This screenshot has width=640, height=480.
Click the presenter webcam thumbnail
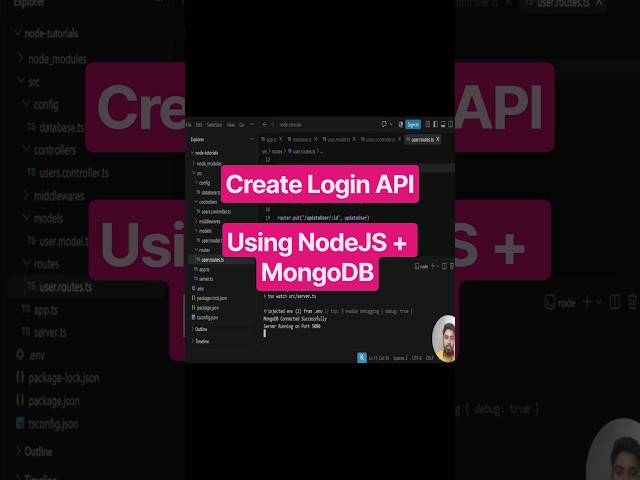coord(444,338)
